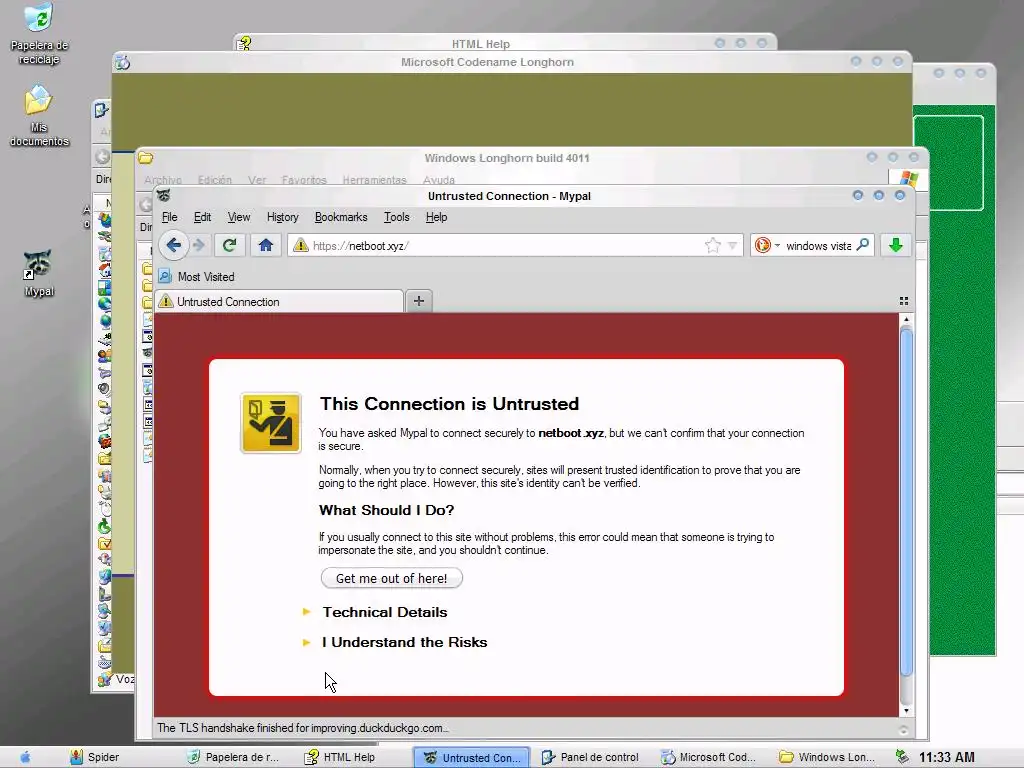Go to the Mypal home page

pos(266,246)
